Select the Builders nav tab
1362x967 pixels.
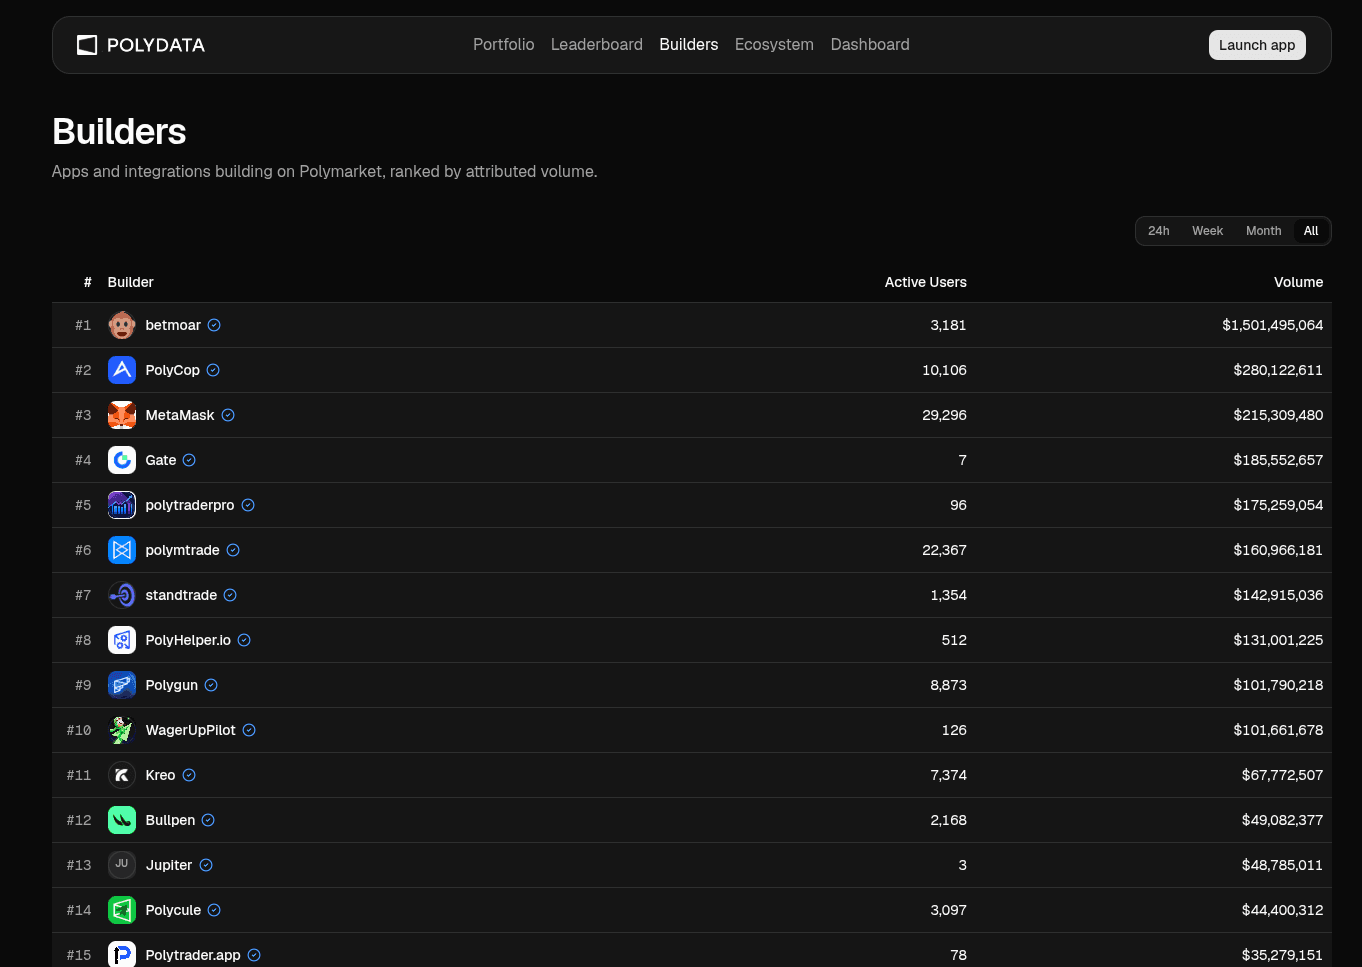689,45
